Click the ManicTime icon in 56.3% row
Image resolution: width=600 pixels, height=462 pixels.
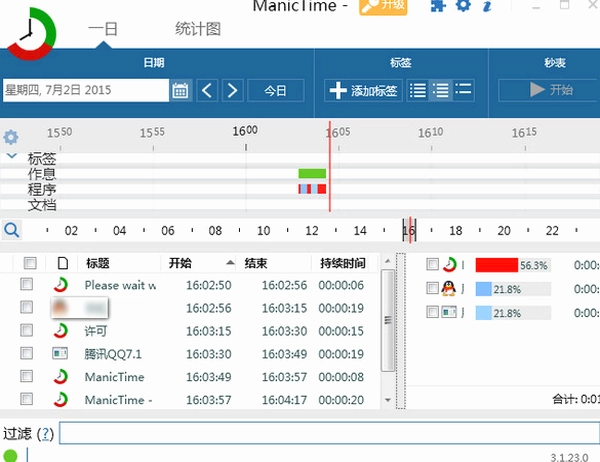pyautogui.click(x=450, y=264)
